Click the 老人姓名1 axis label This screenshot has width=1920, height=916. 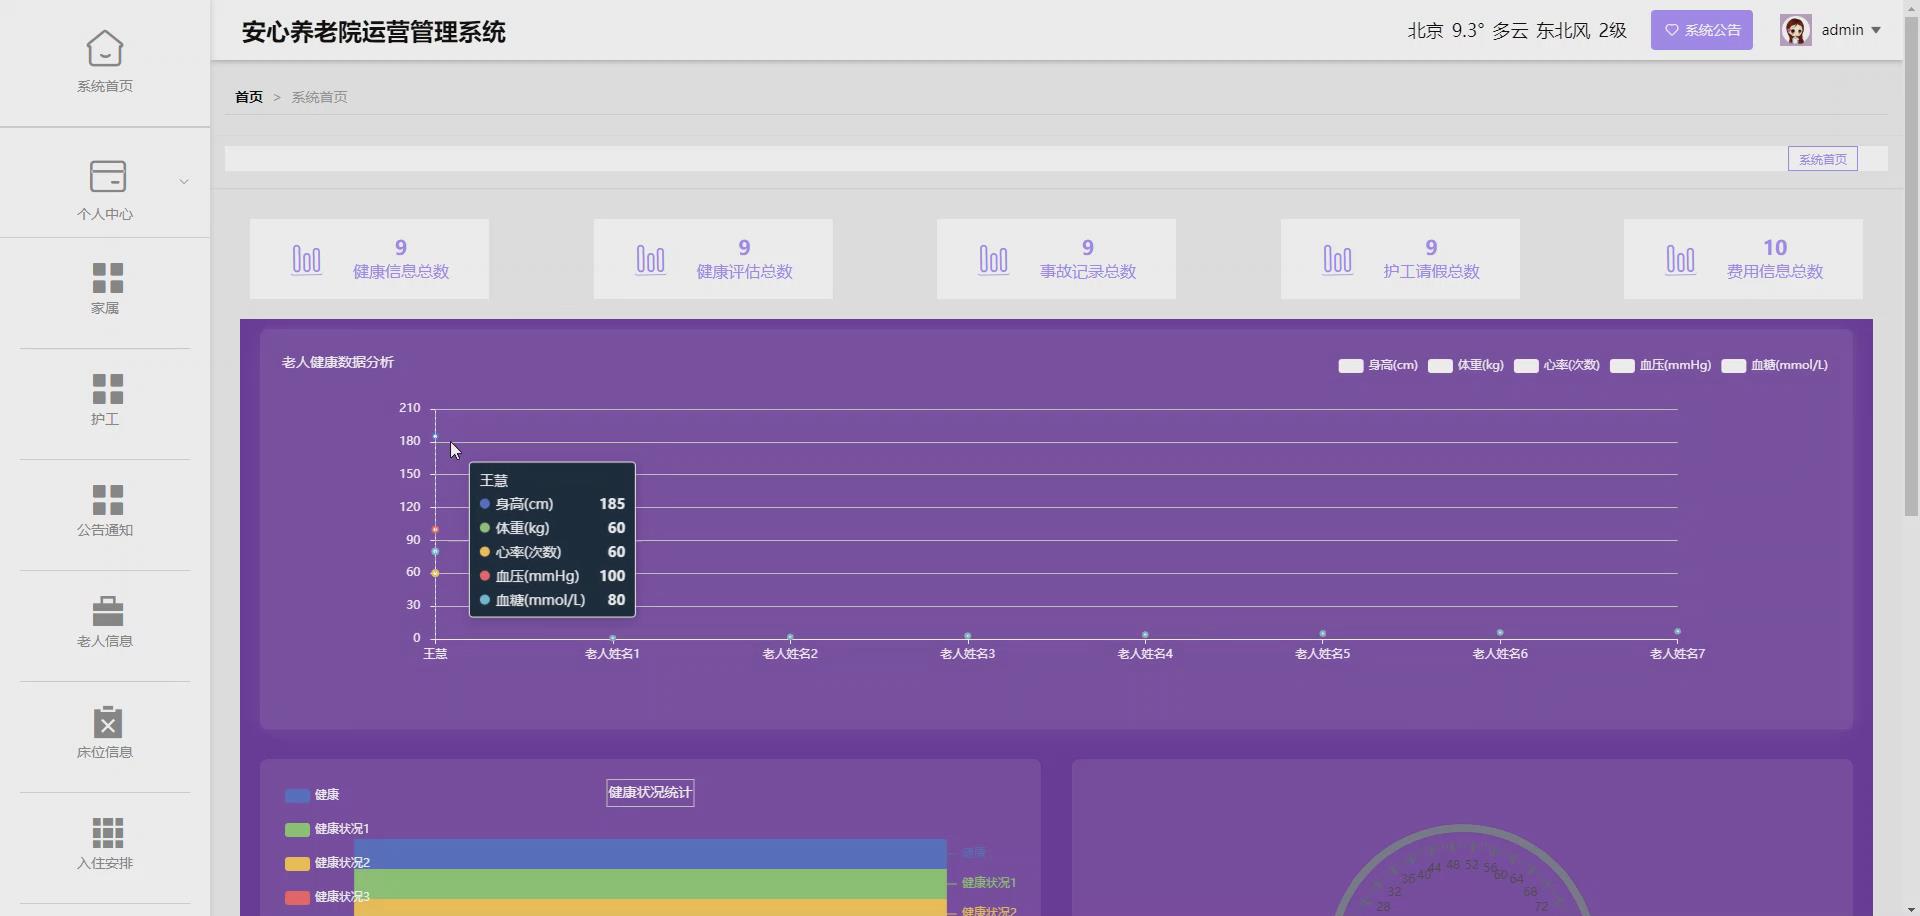pos(612,654)
